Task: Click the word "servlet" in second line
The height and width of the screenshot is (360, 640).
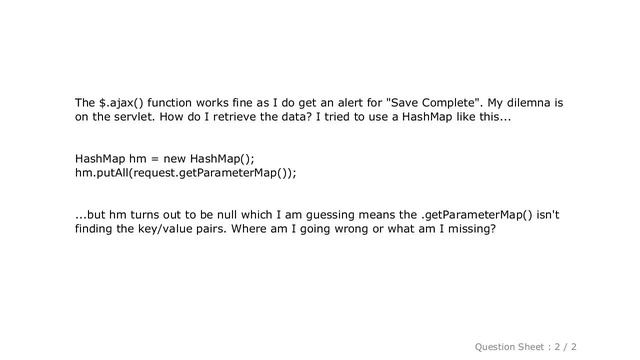Action: [135, 117]
